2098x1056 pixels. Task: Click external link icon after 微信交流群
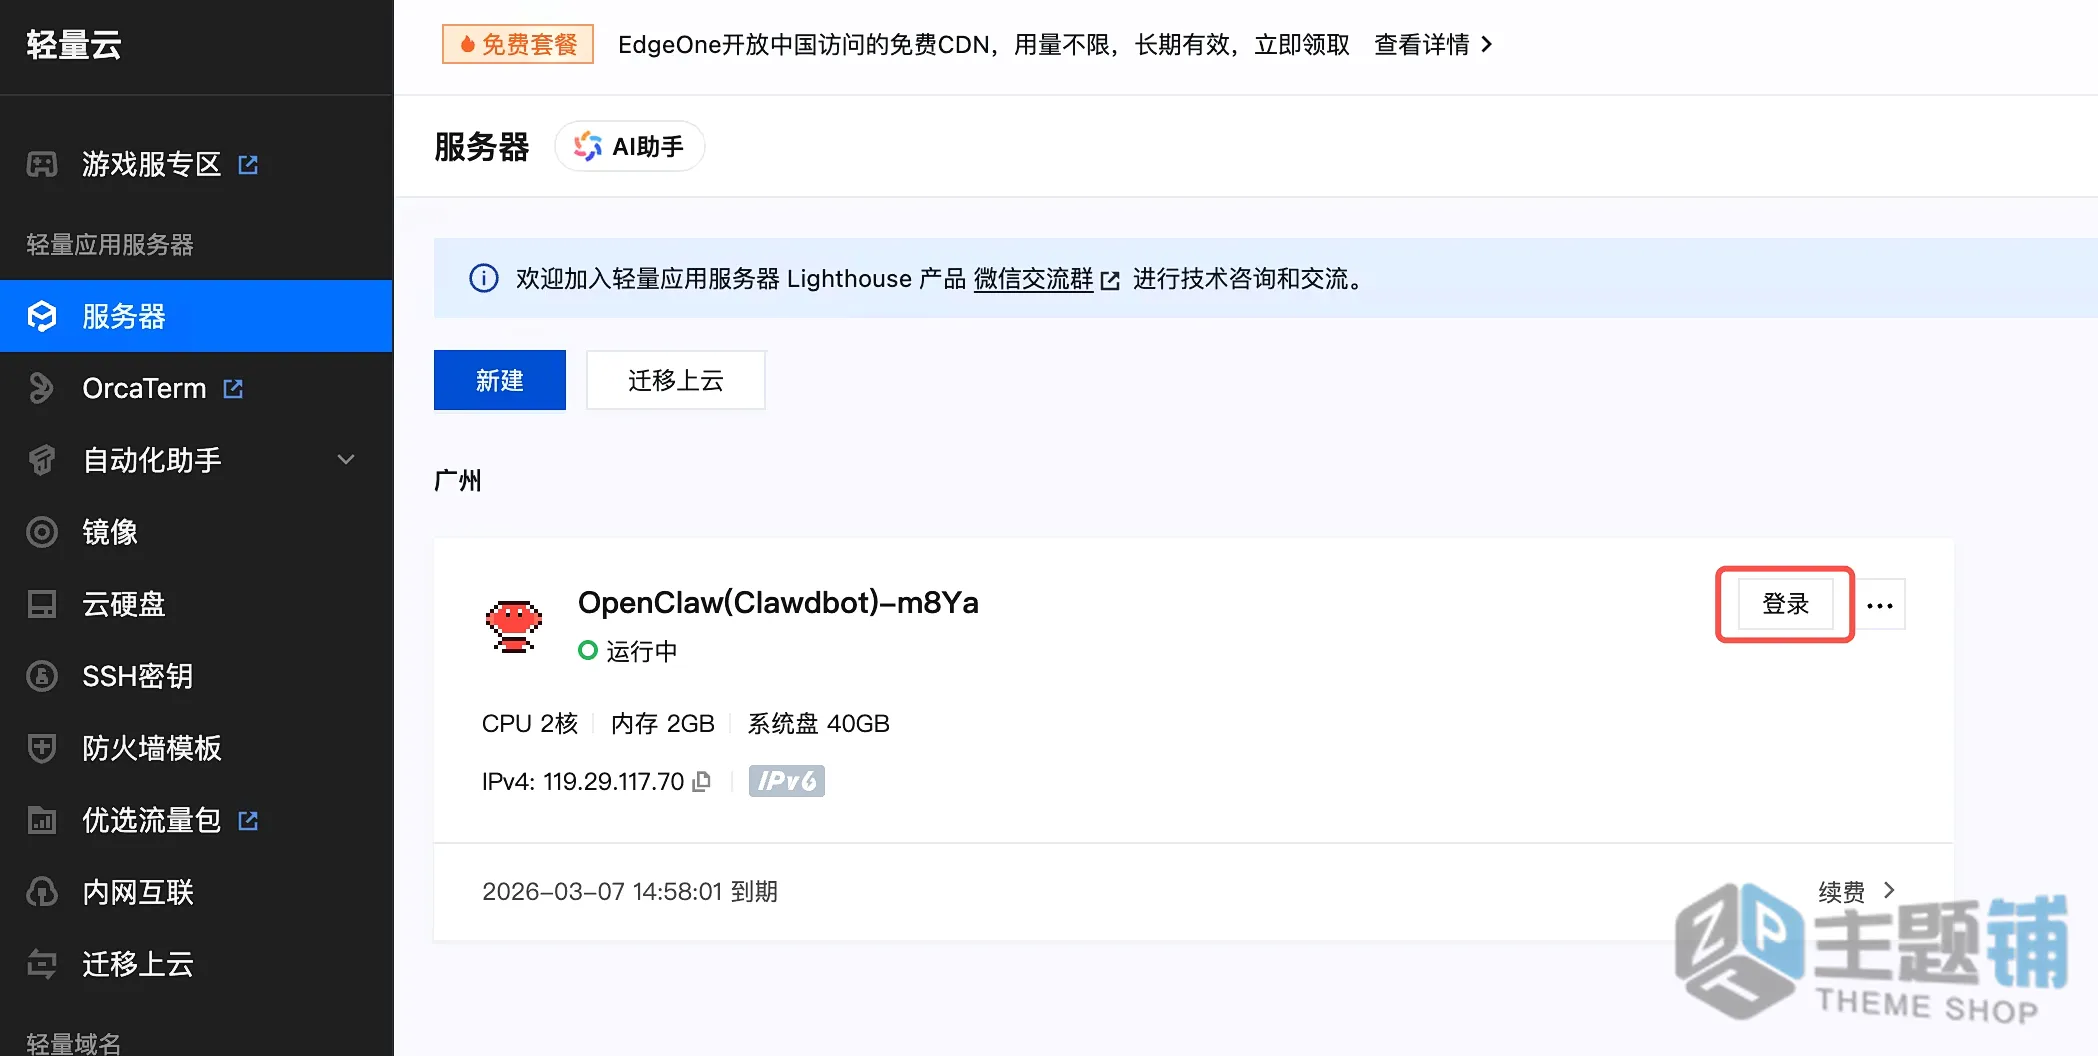click(x=1109, y=280)
